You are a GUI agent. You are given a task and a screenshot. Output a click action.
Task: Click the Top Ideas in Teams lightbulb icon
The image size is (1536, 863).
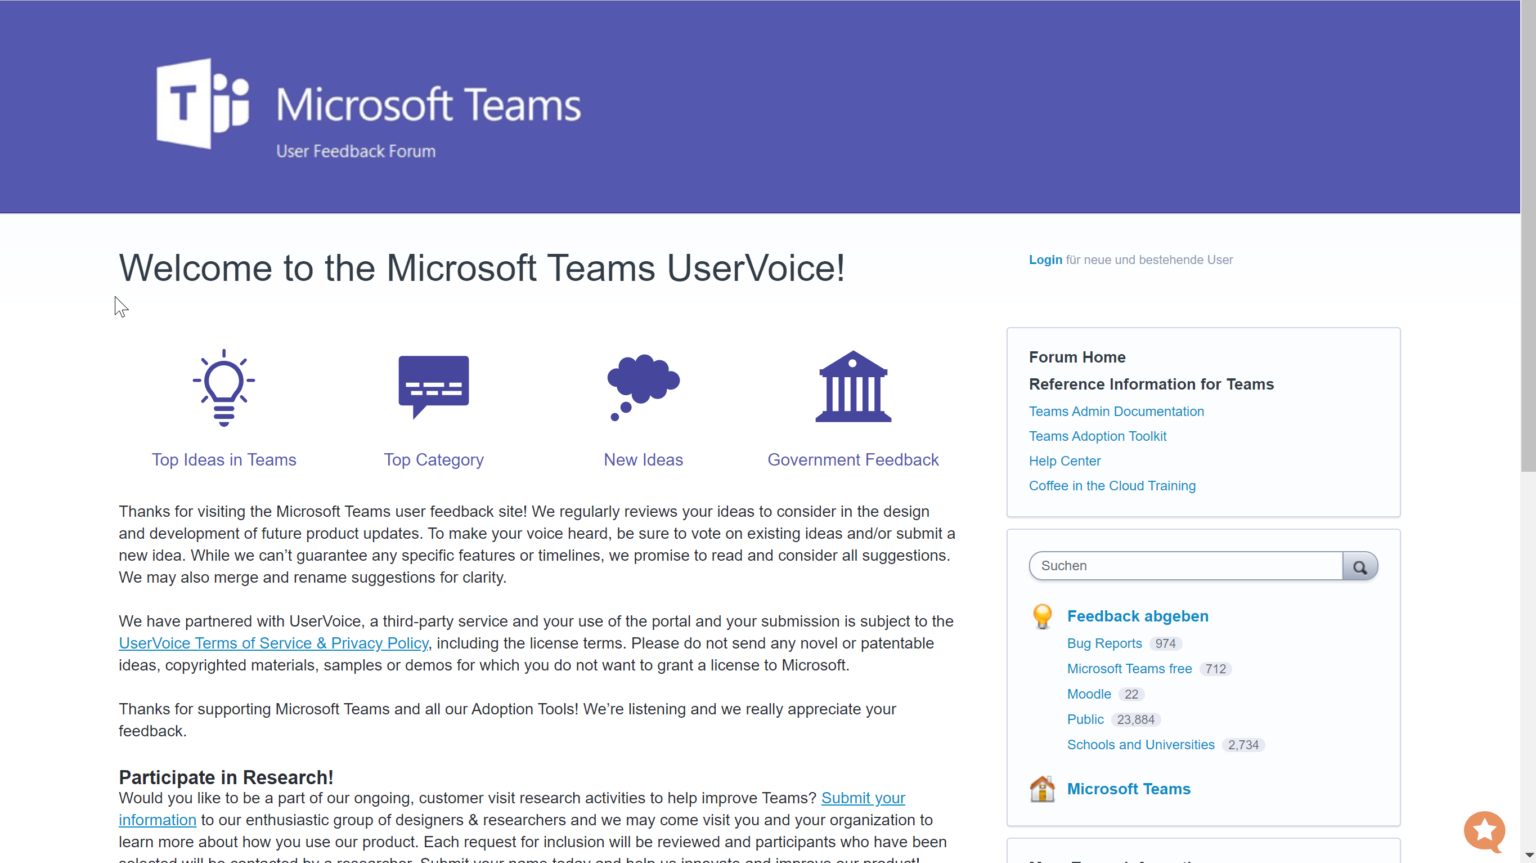pos(223,388)
